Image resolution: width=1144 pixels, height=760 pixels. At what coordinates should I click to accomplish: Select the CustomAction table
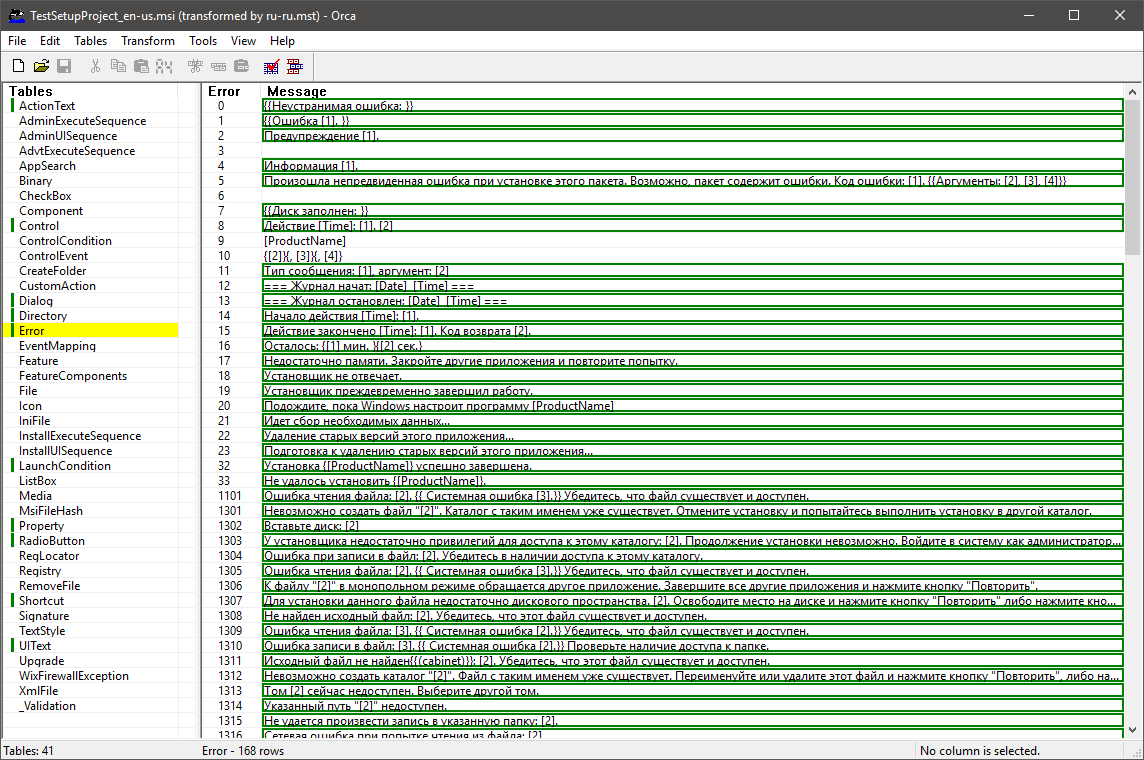coord(58,285)
